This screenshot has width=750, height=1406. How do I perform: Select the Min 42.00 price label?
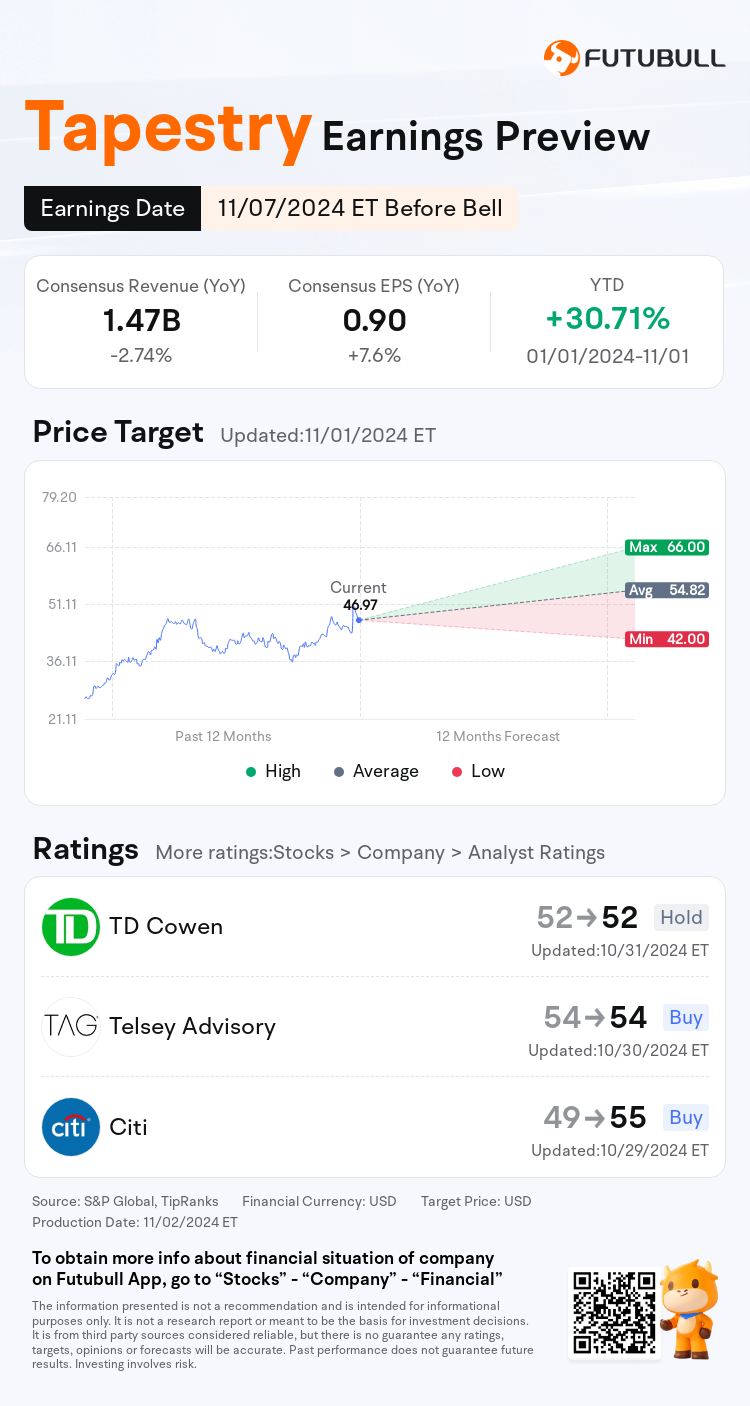pyautogui.click(x=666, y=639)
